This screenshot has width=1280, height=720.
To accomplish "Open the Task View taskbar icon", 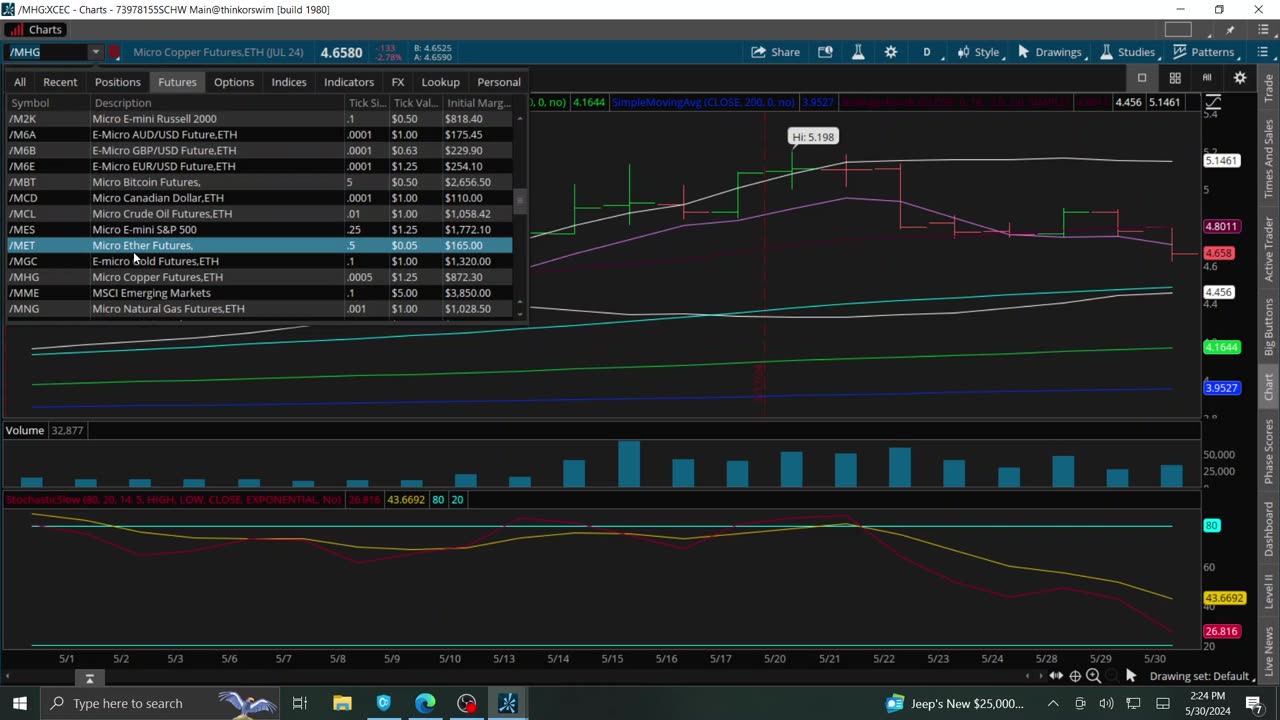I will [x=299, y=703].
